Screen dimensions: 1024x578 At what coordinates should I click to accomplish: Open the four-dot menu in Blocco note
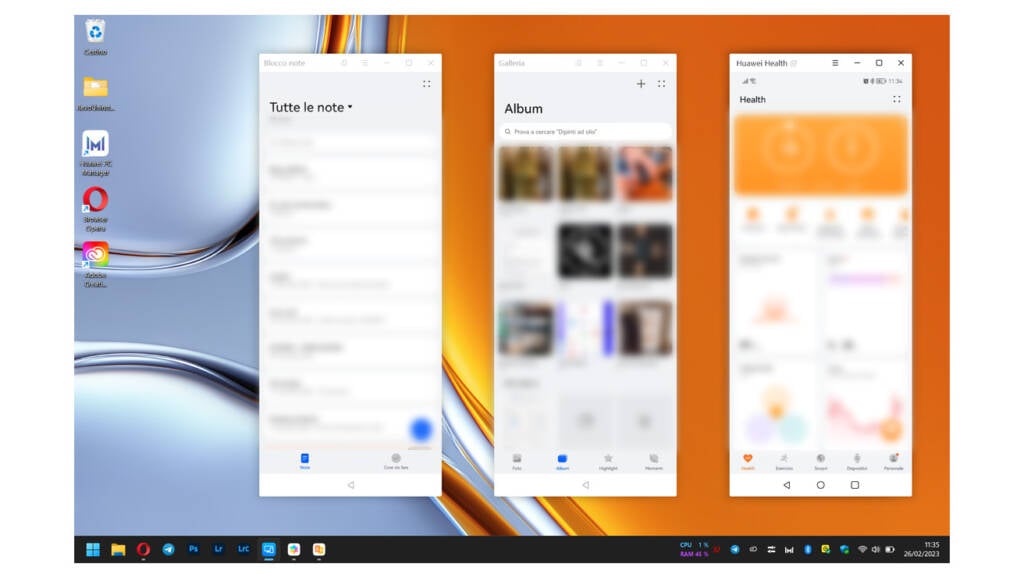pos(426,84)
